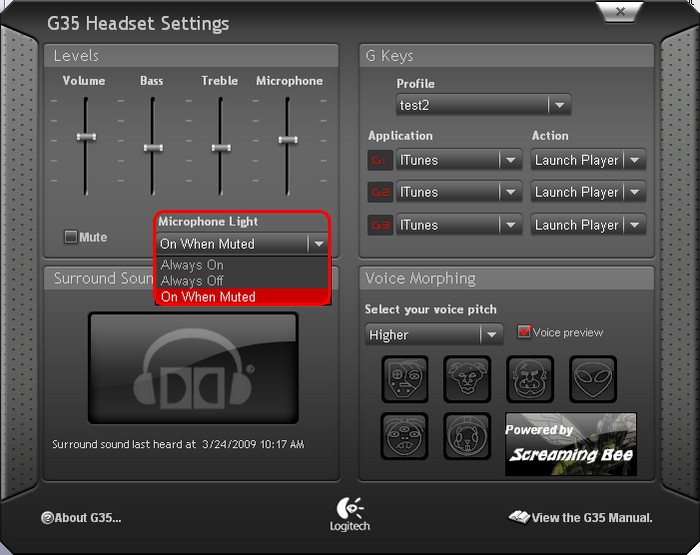Click the Bass slider handle
700x555 pixels.
pos(153,148)
